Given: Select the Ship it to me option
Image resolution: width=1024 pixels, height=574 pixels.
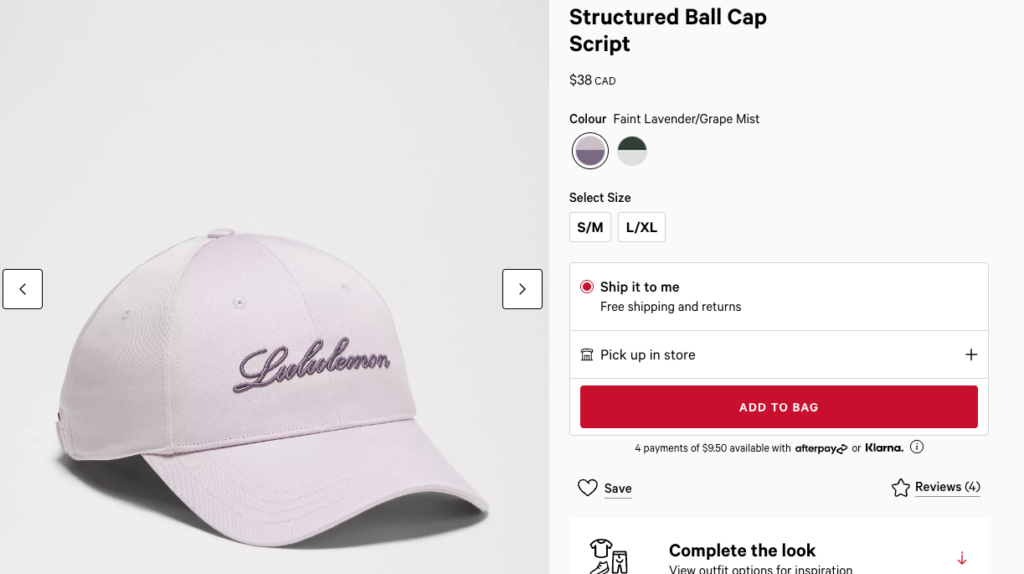Looking at the screenshot, I should click(587, 287).
